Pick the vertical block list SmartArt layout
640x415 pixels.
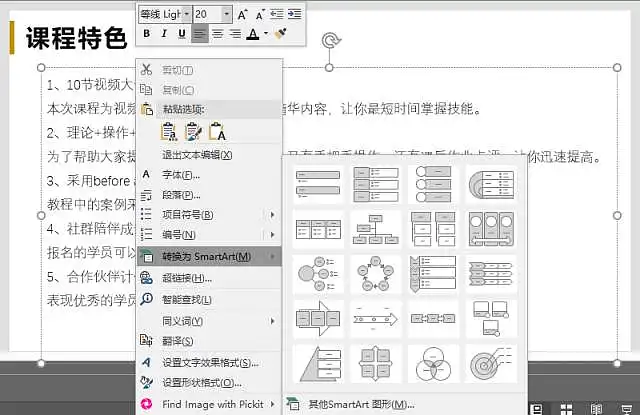376,184
